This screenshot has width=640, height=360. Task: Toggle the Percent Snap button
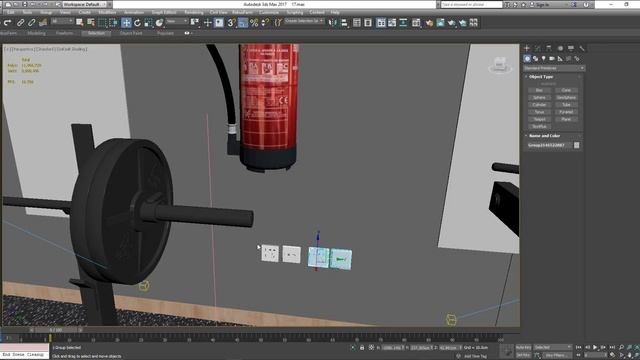(254, 22)
